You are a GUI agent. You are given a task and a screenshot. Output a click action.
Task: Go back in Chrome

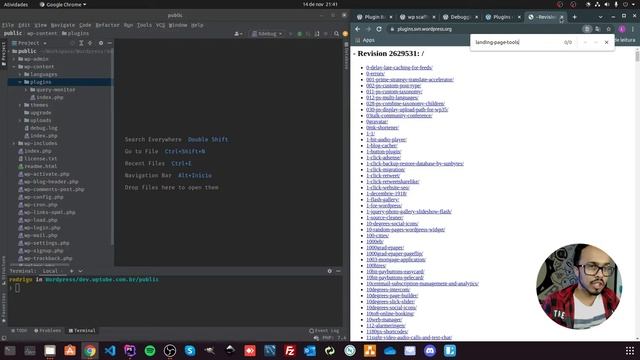coord(358,29)
